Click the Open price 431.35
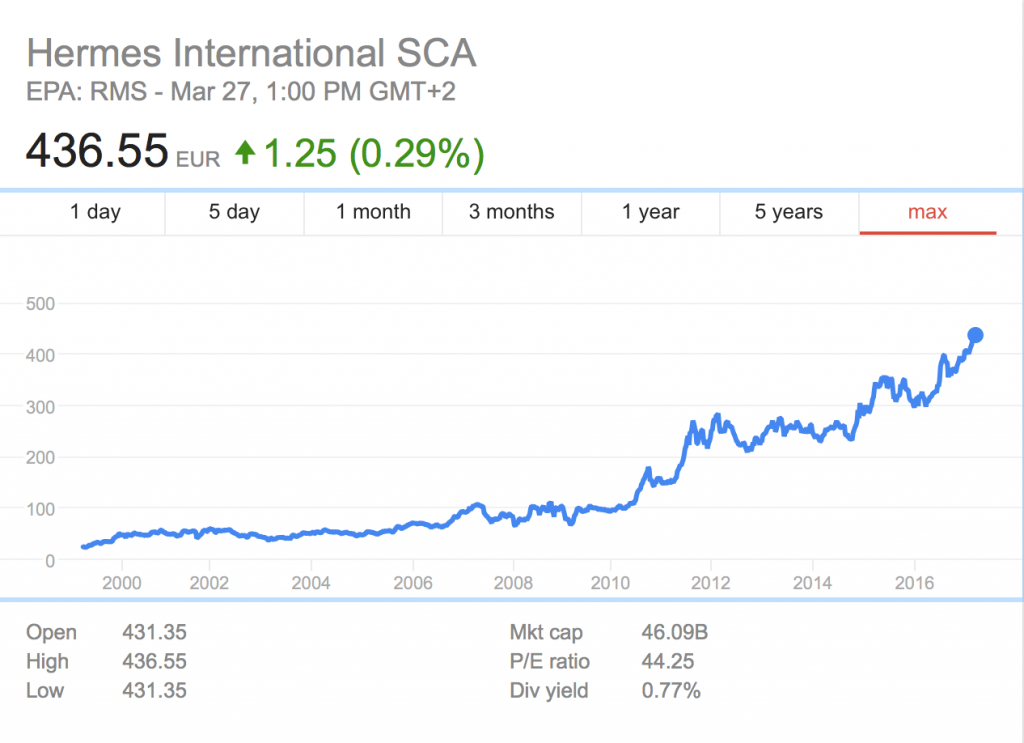Viewport: 1024px width, 743px height. point(154,632)
